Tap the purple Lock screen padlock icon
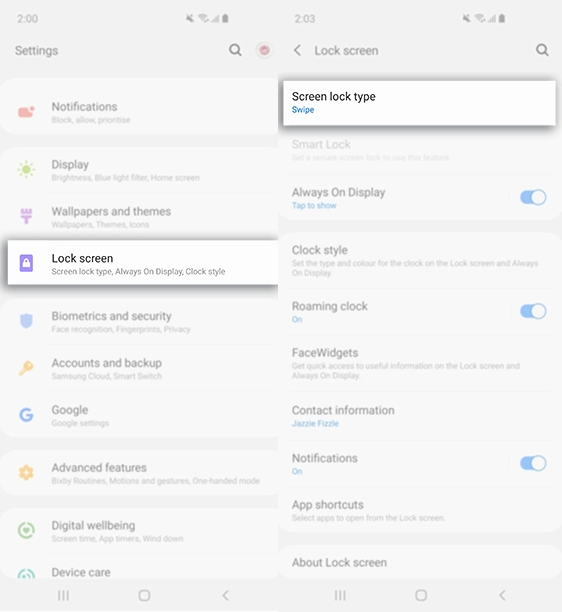The width and height of the screenshot is (562, 612). pyautogui.click(x=26, y=263)
